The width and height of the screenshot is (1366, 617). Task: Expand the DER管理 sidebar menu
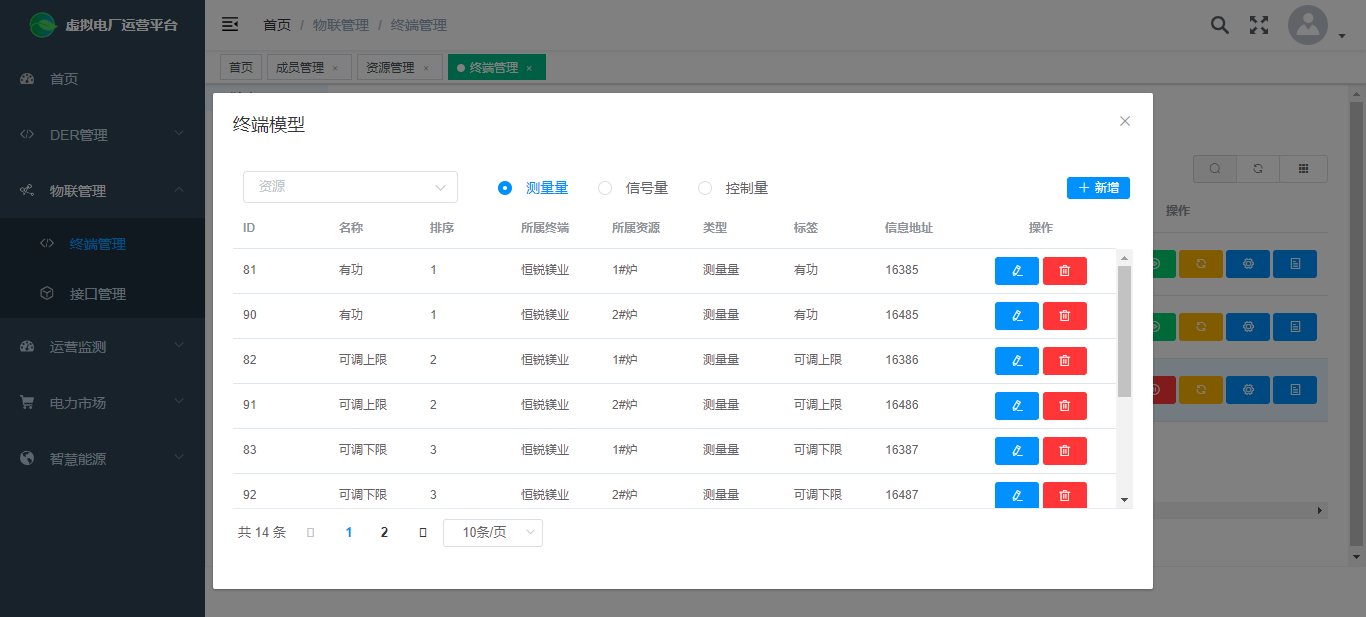102,135
